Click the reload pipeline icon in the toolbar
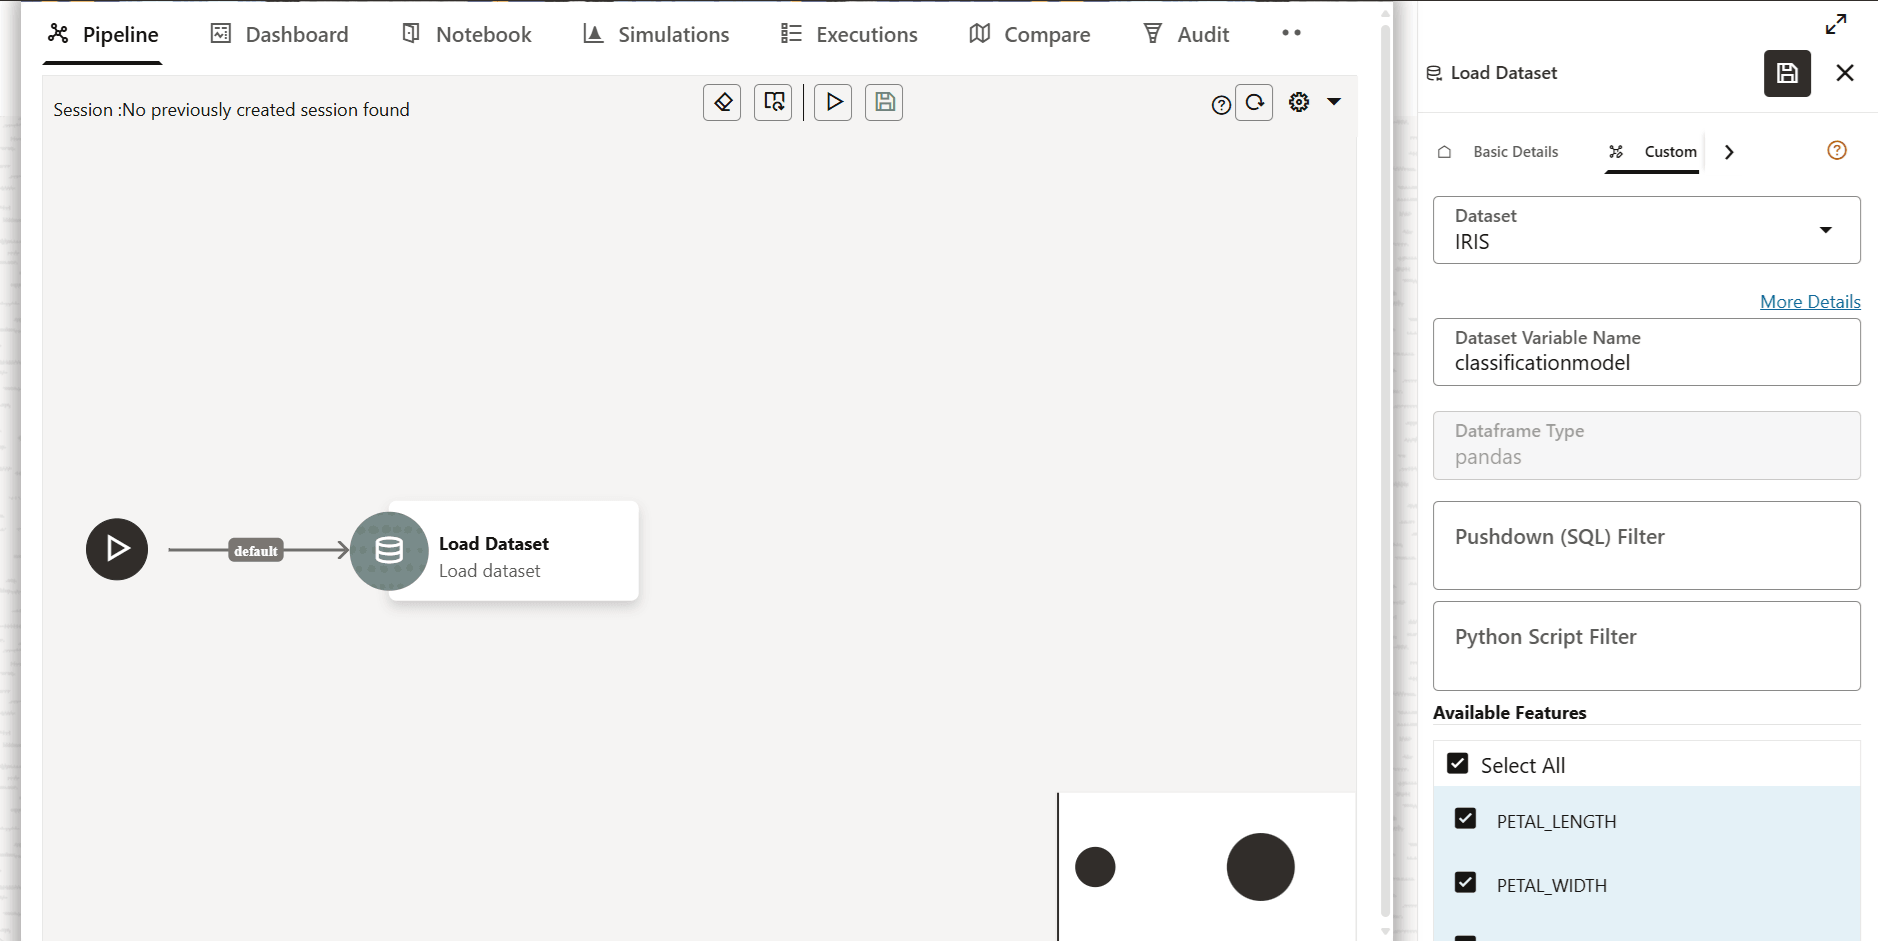 [x=773, y=102]
